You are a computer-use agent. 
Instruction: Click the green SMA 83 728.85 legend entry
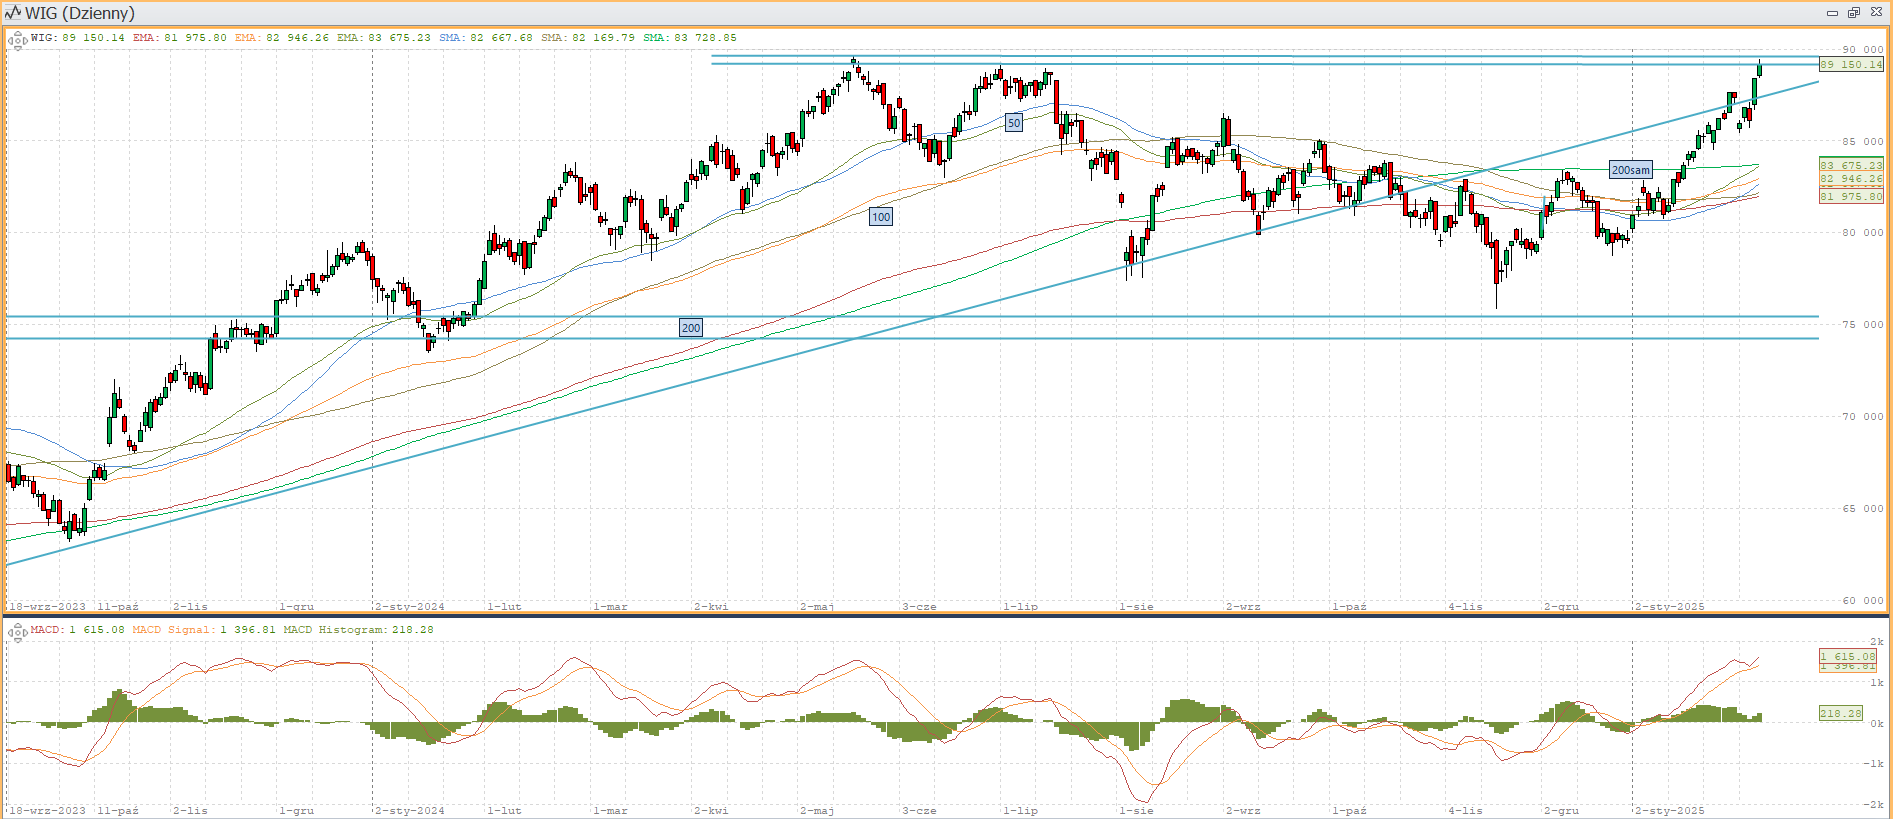point(690,38)
